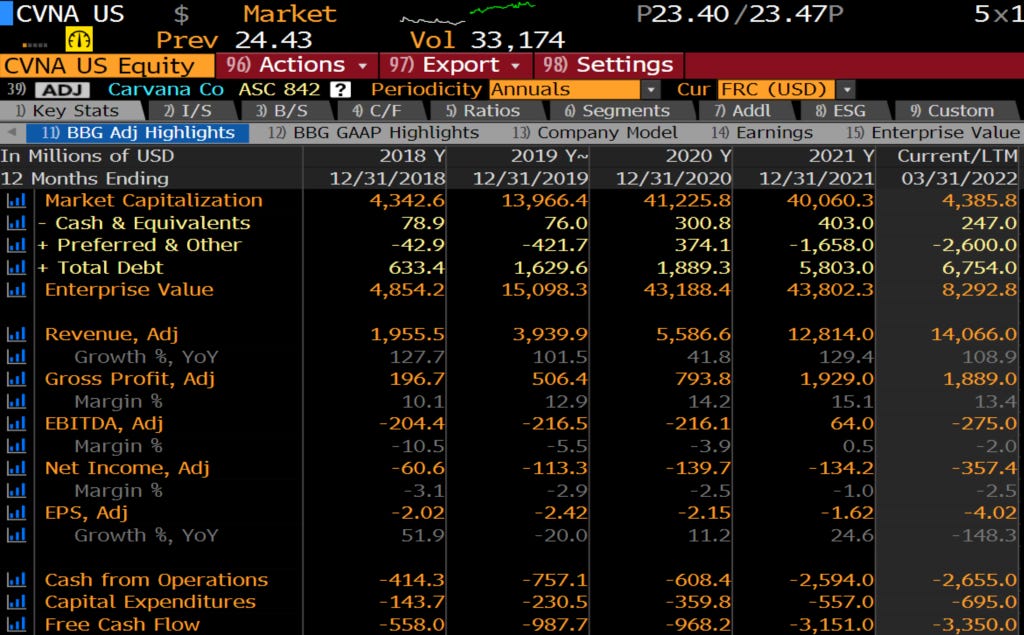Click the Periodicity Annuals field
This screenshot has height=635, width=1024.
pyautogui.click(x=565, y=90)
